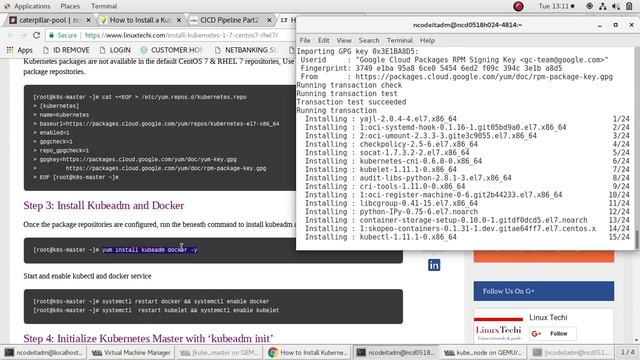The image size is (640, 360).
Task: Click the red recording indicator icon
Action: (518, 6)
